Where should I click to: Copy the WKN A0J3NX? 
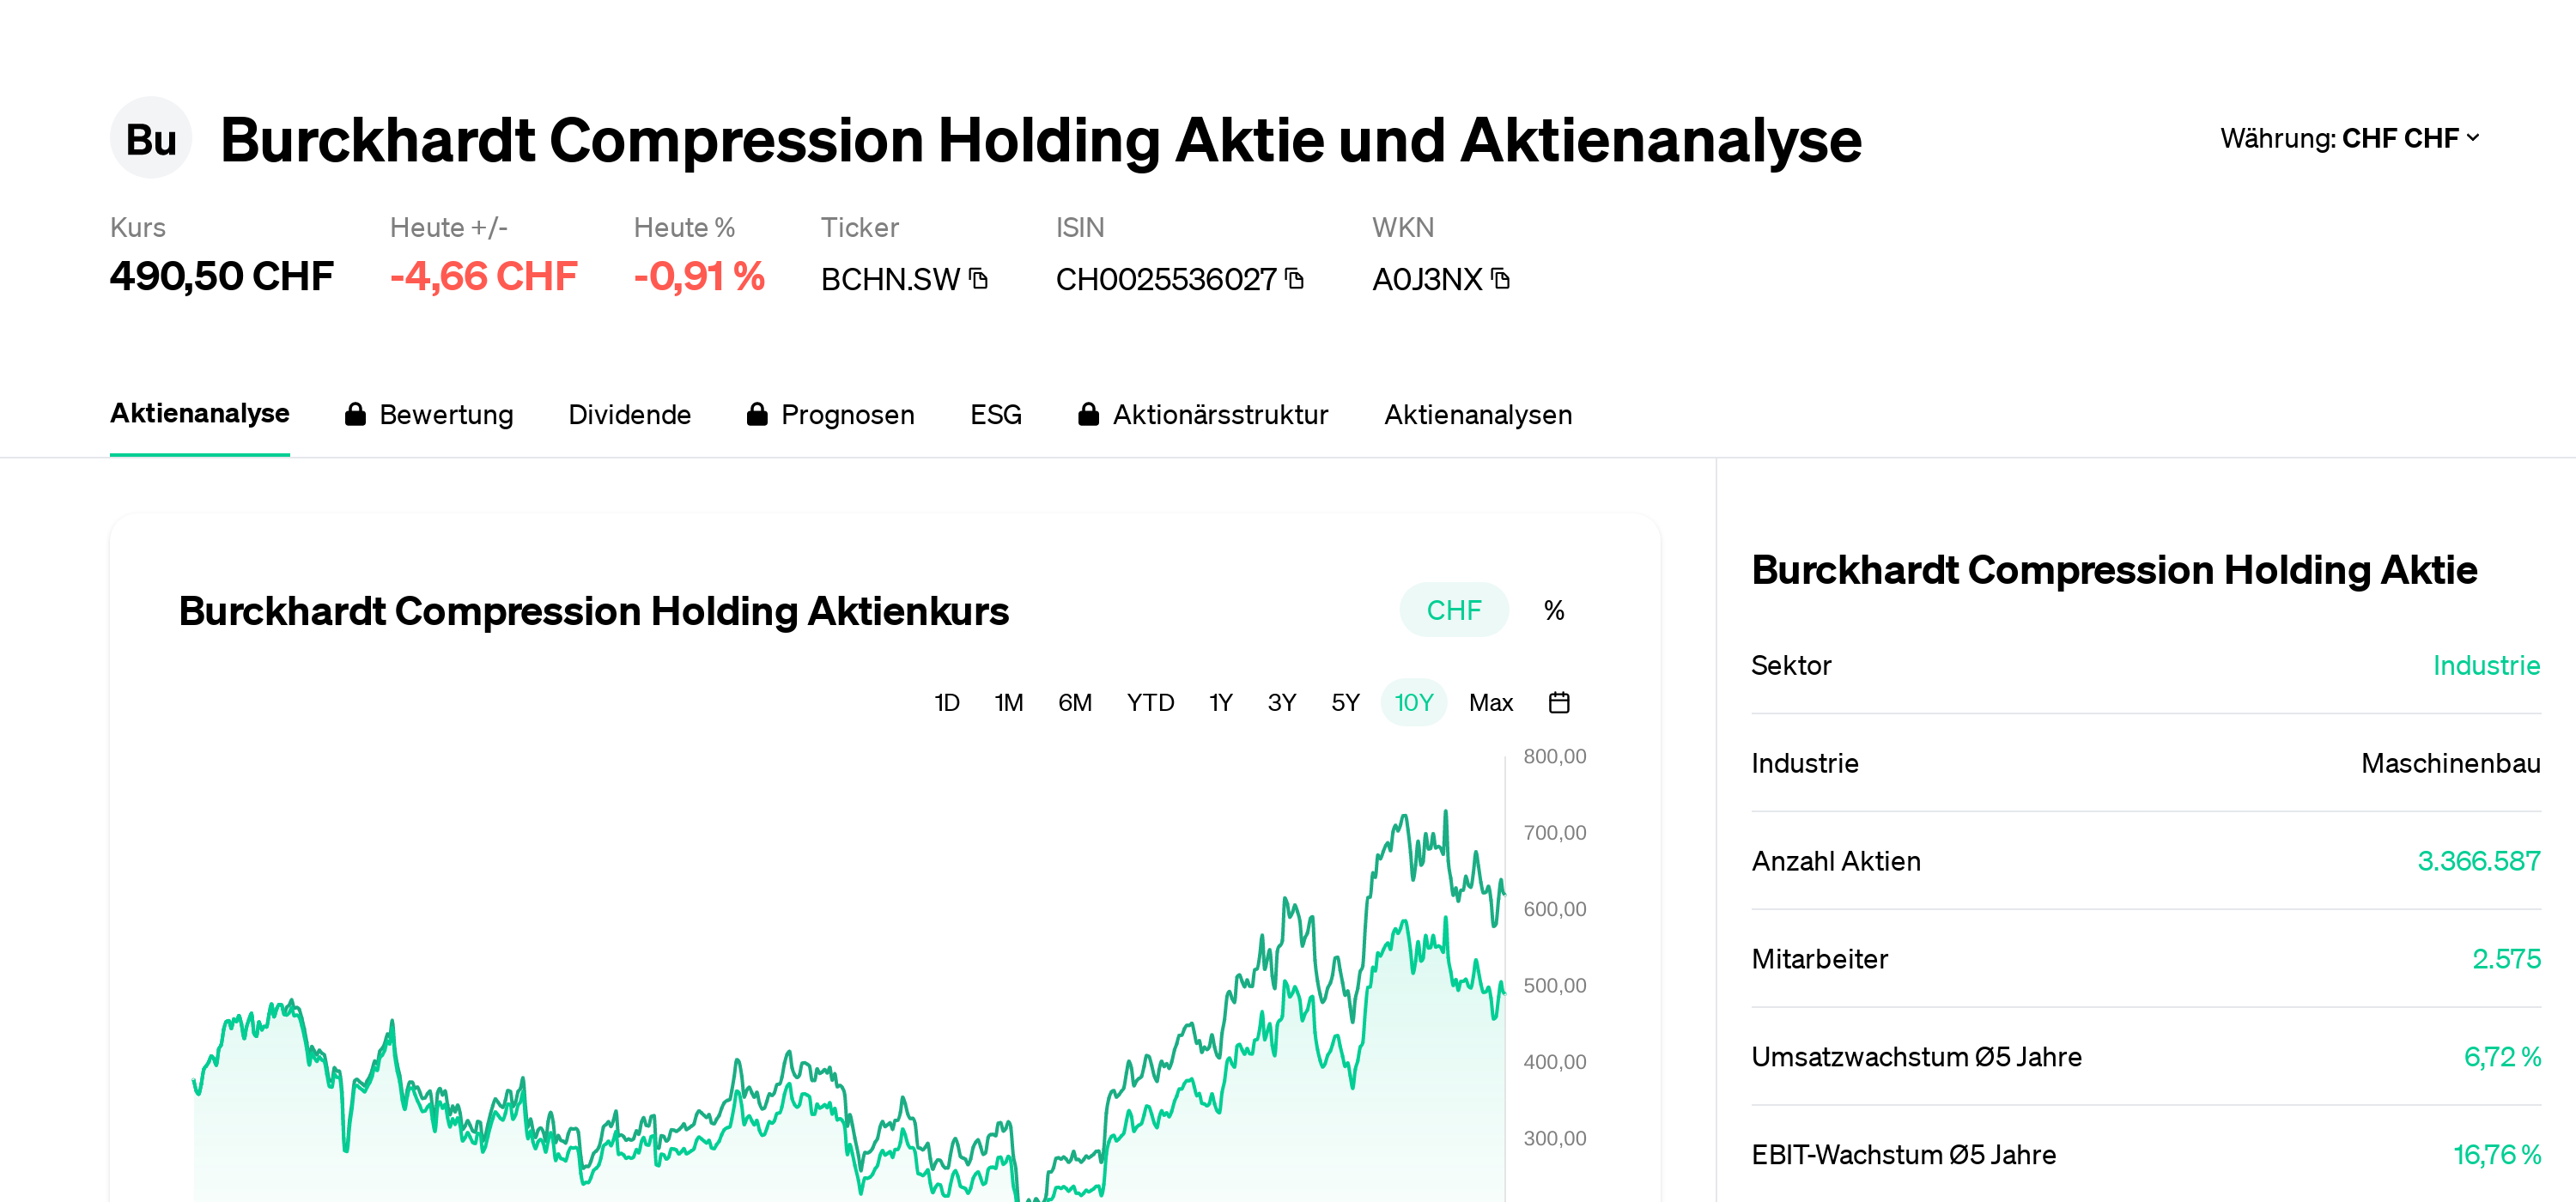(1499, 279)
